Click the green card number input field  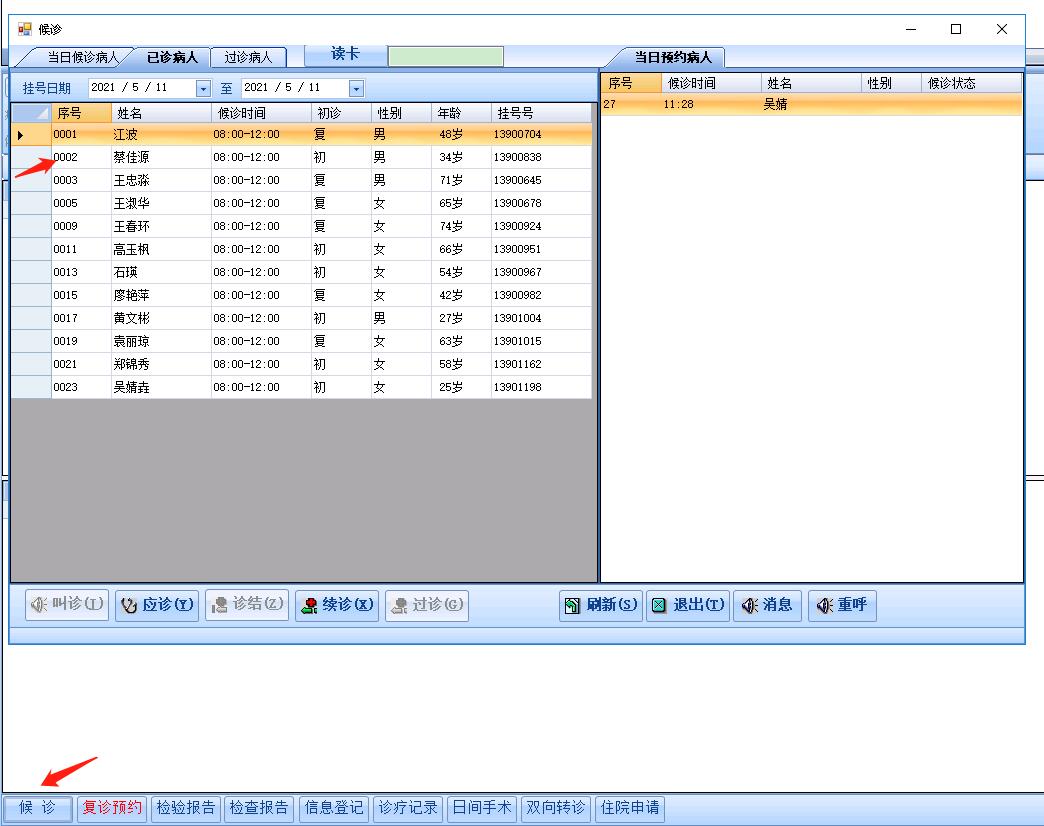(445, 56)
